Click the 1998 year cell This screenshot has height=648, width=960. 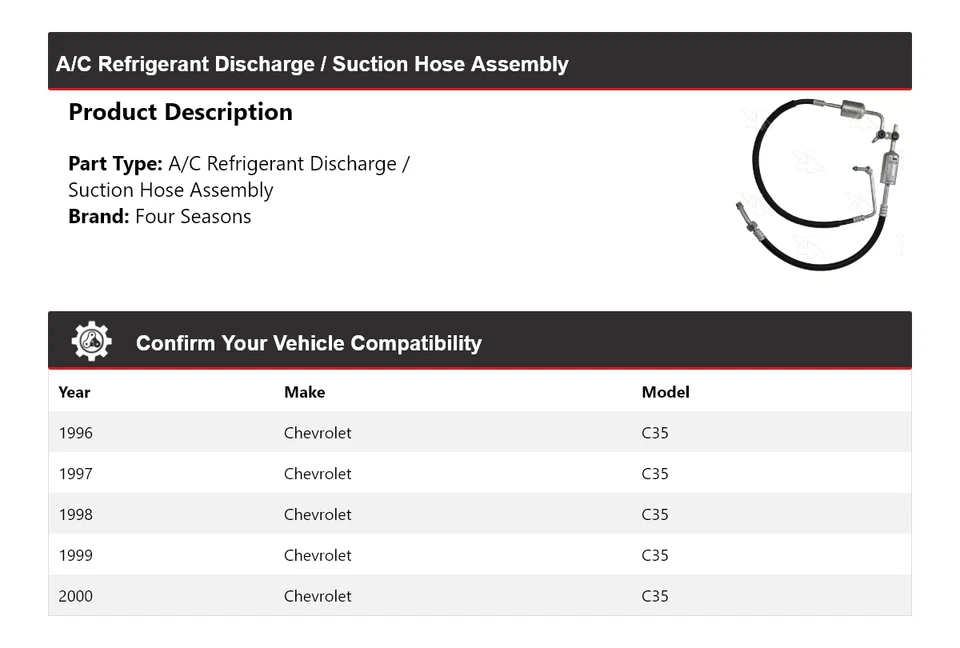pos(75,515)
